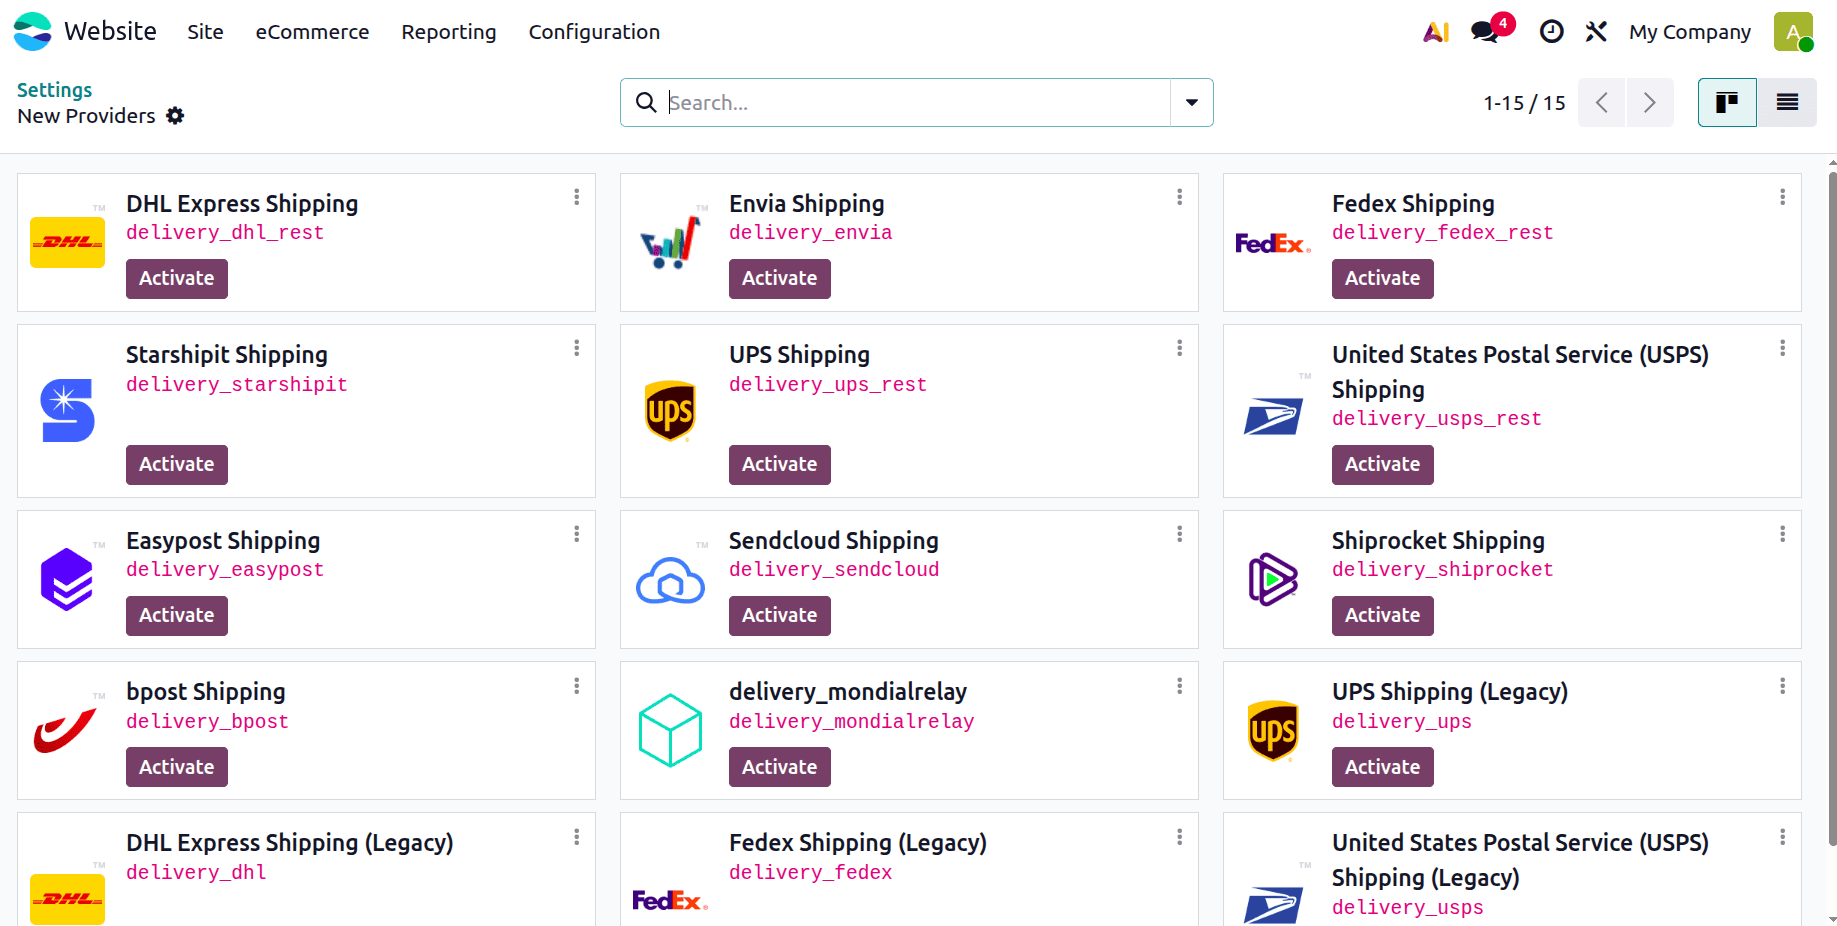Click the Website app title

pos(110,32)
